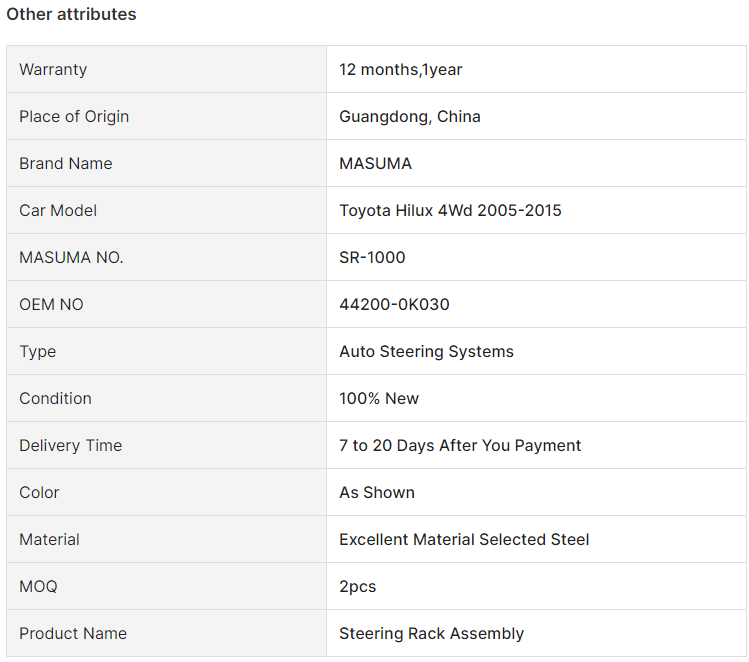The image size is (749, 662).
Task: Select the Brand Name label
Action: [x=65, y=163]
